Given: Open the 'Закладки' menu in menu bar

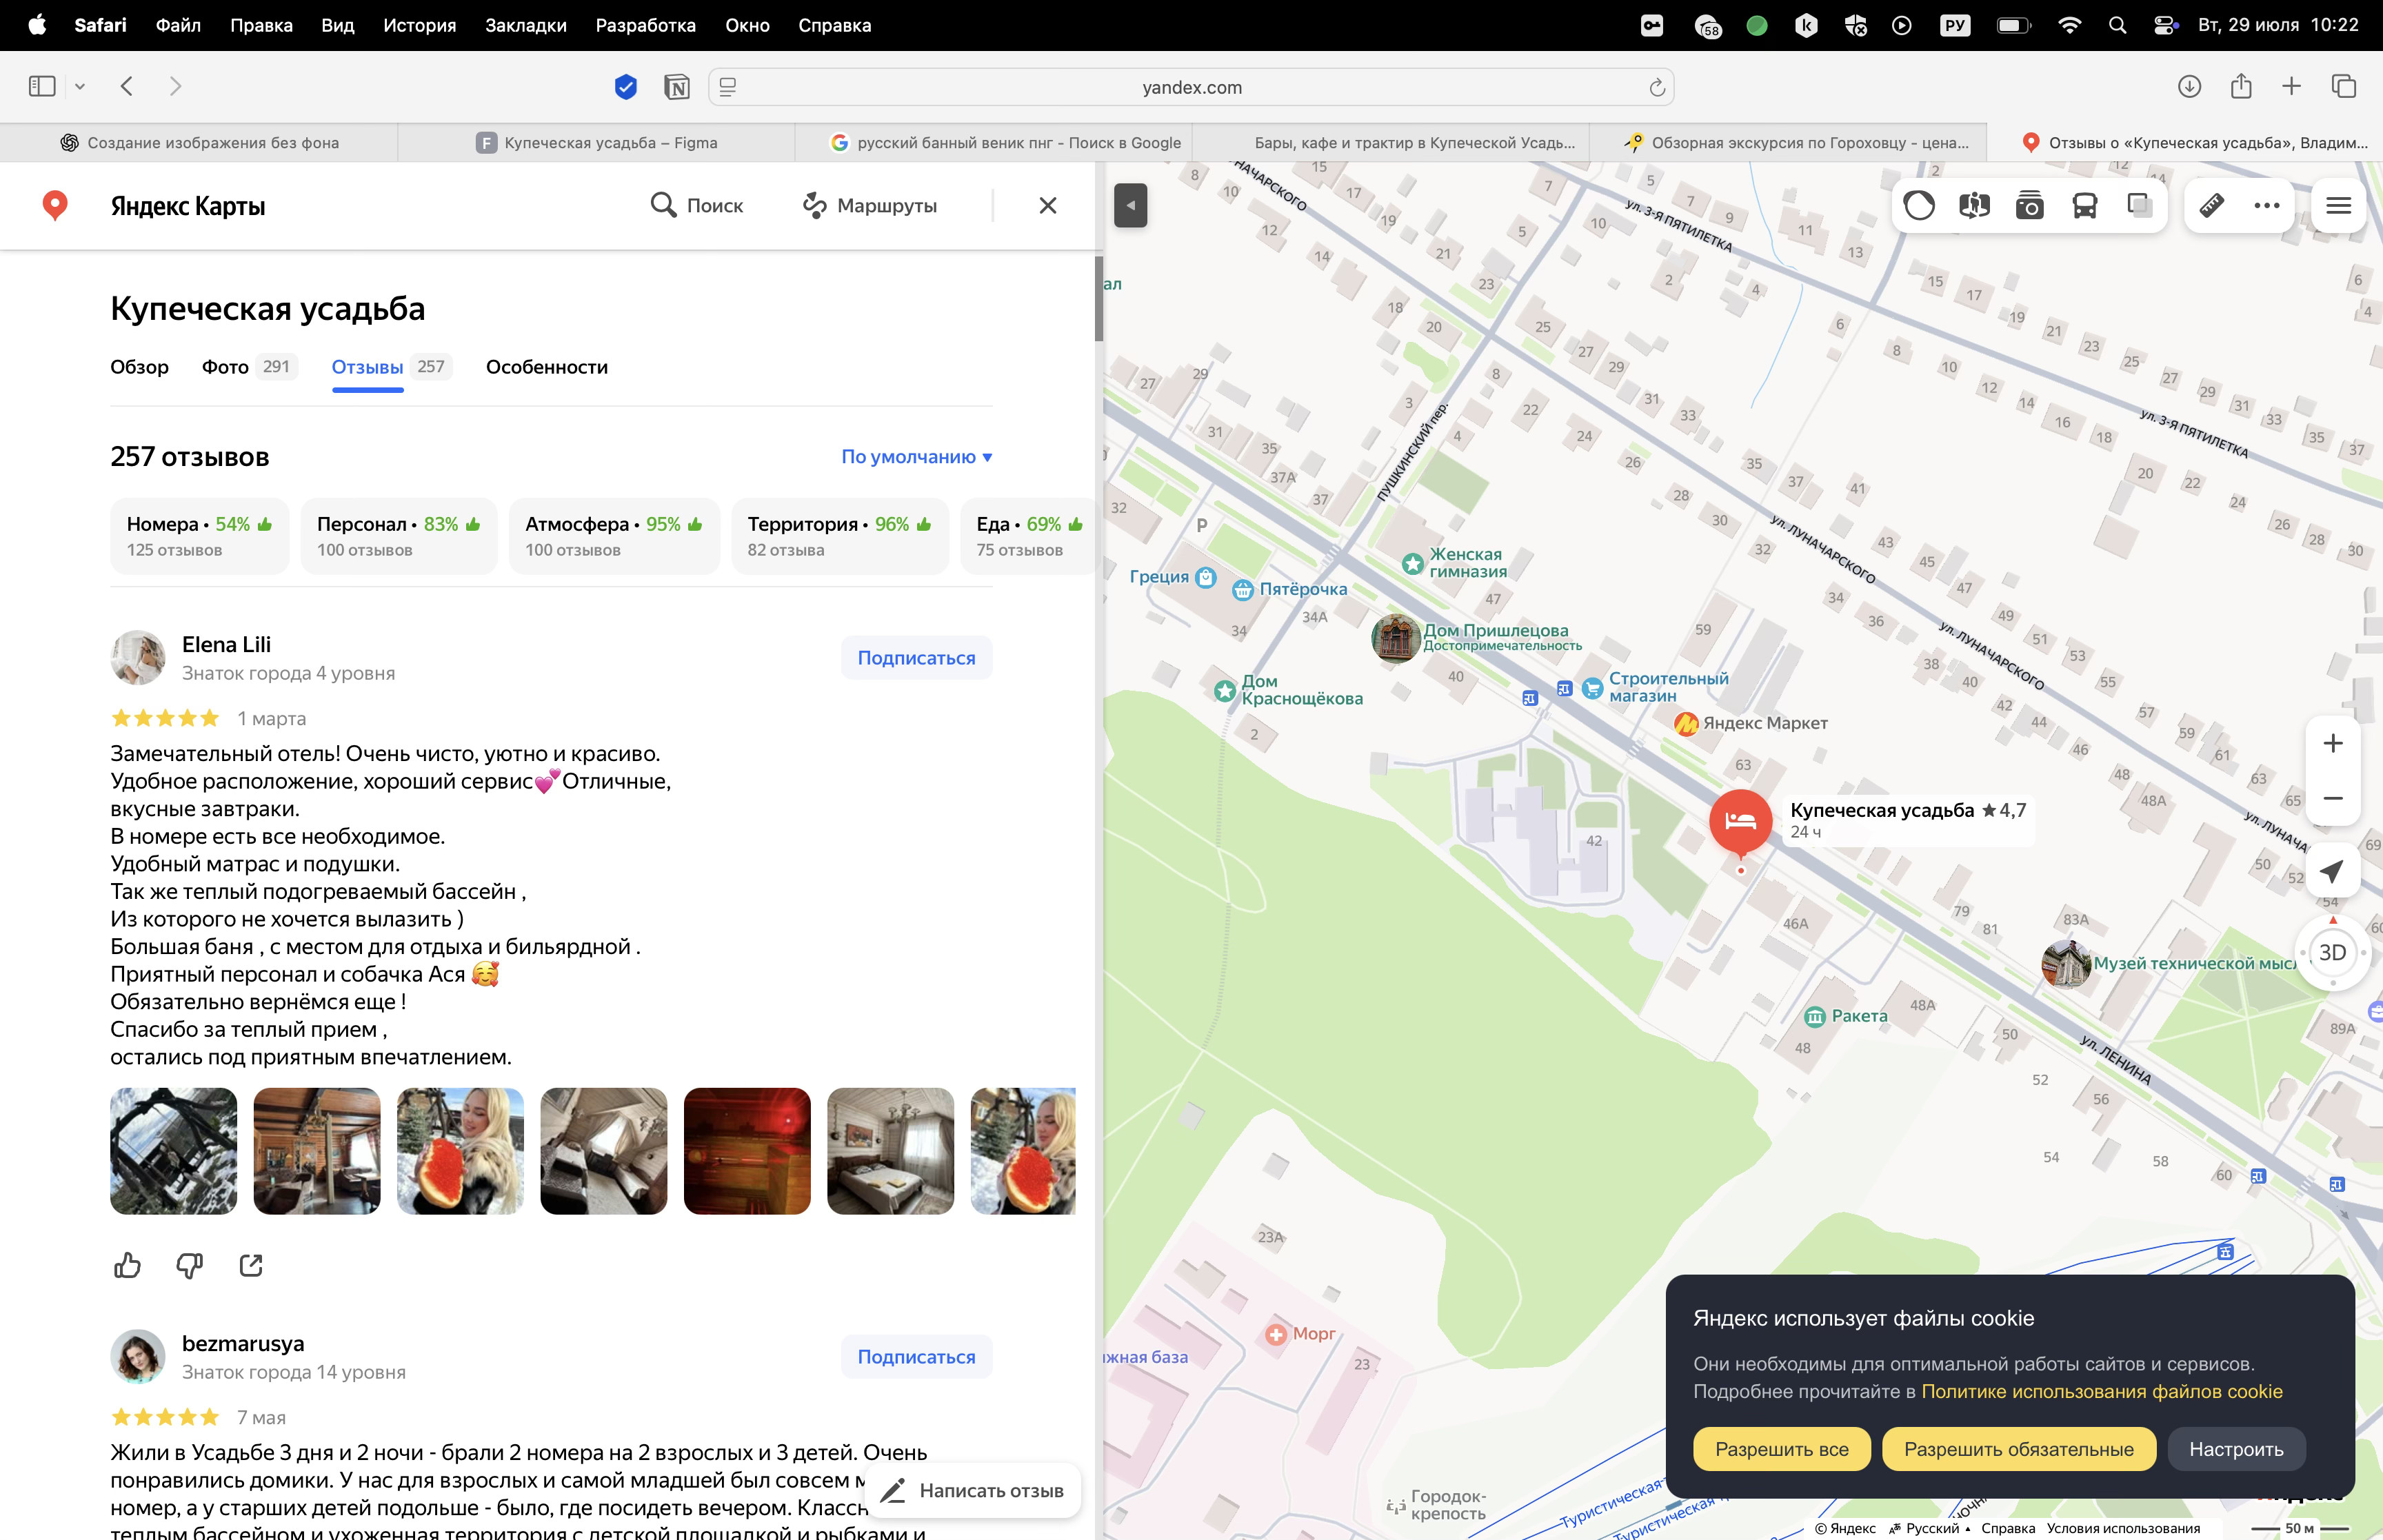Looking at the screenshot, I should click(525, 25).
